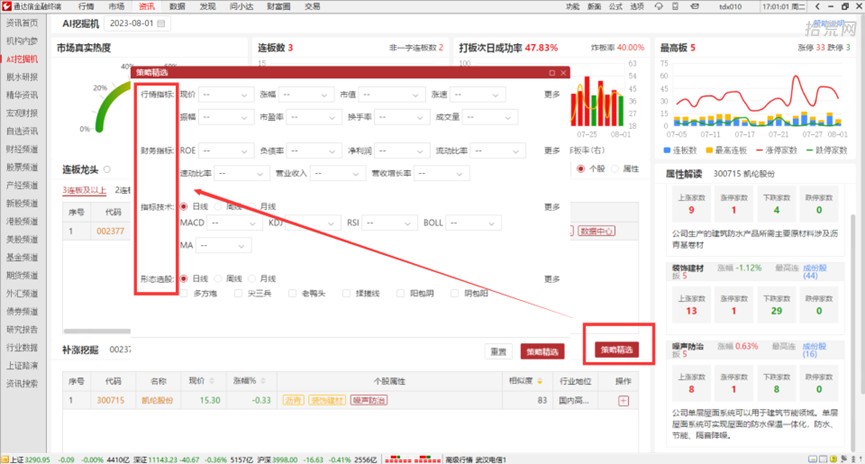The width and height of the screenshot is (865, 464).
Task: Switch to the 3连板及以上 tab
Action: tap(84, 190)
